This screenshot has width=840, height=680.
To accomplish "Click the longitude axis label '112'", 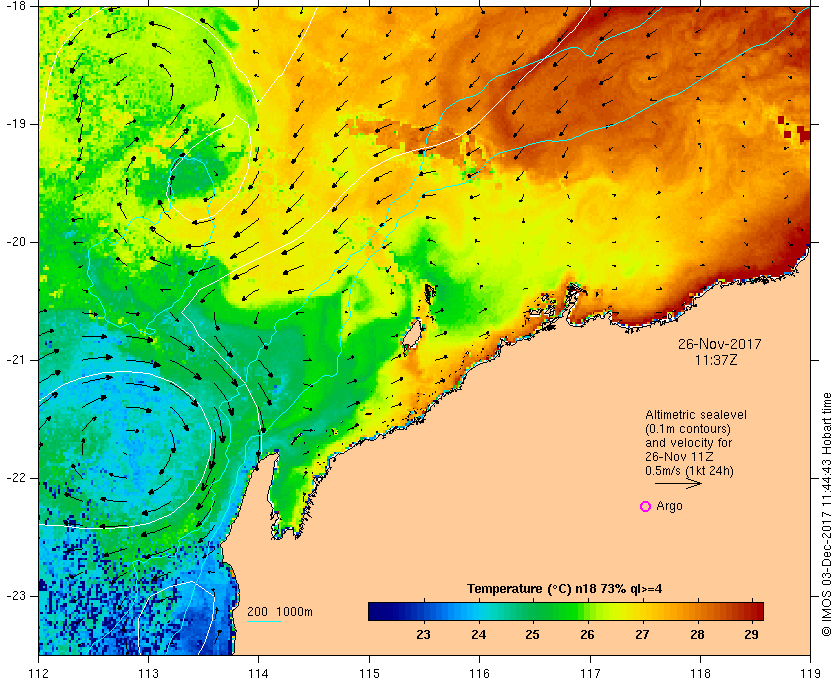I will pos(39,673).
